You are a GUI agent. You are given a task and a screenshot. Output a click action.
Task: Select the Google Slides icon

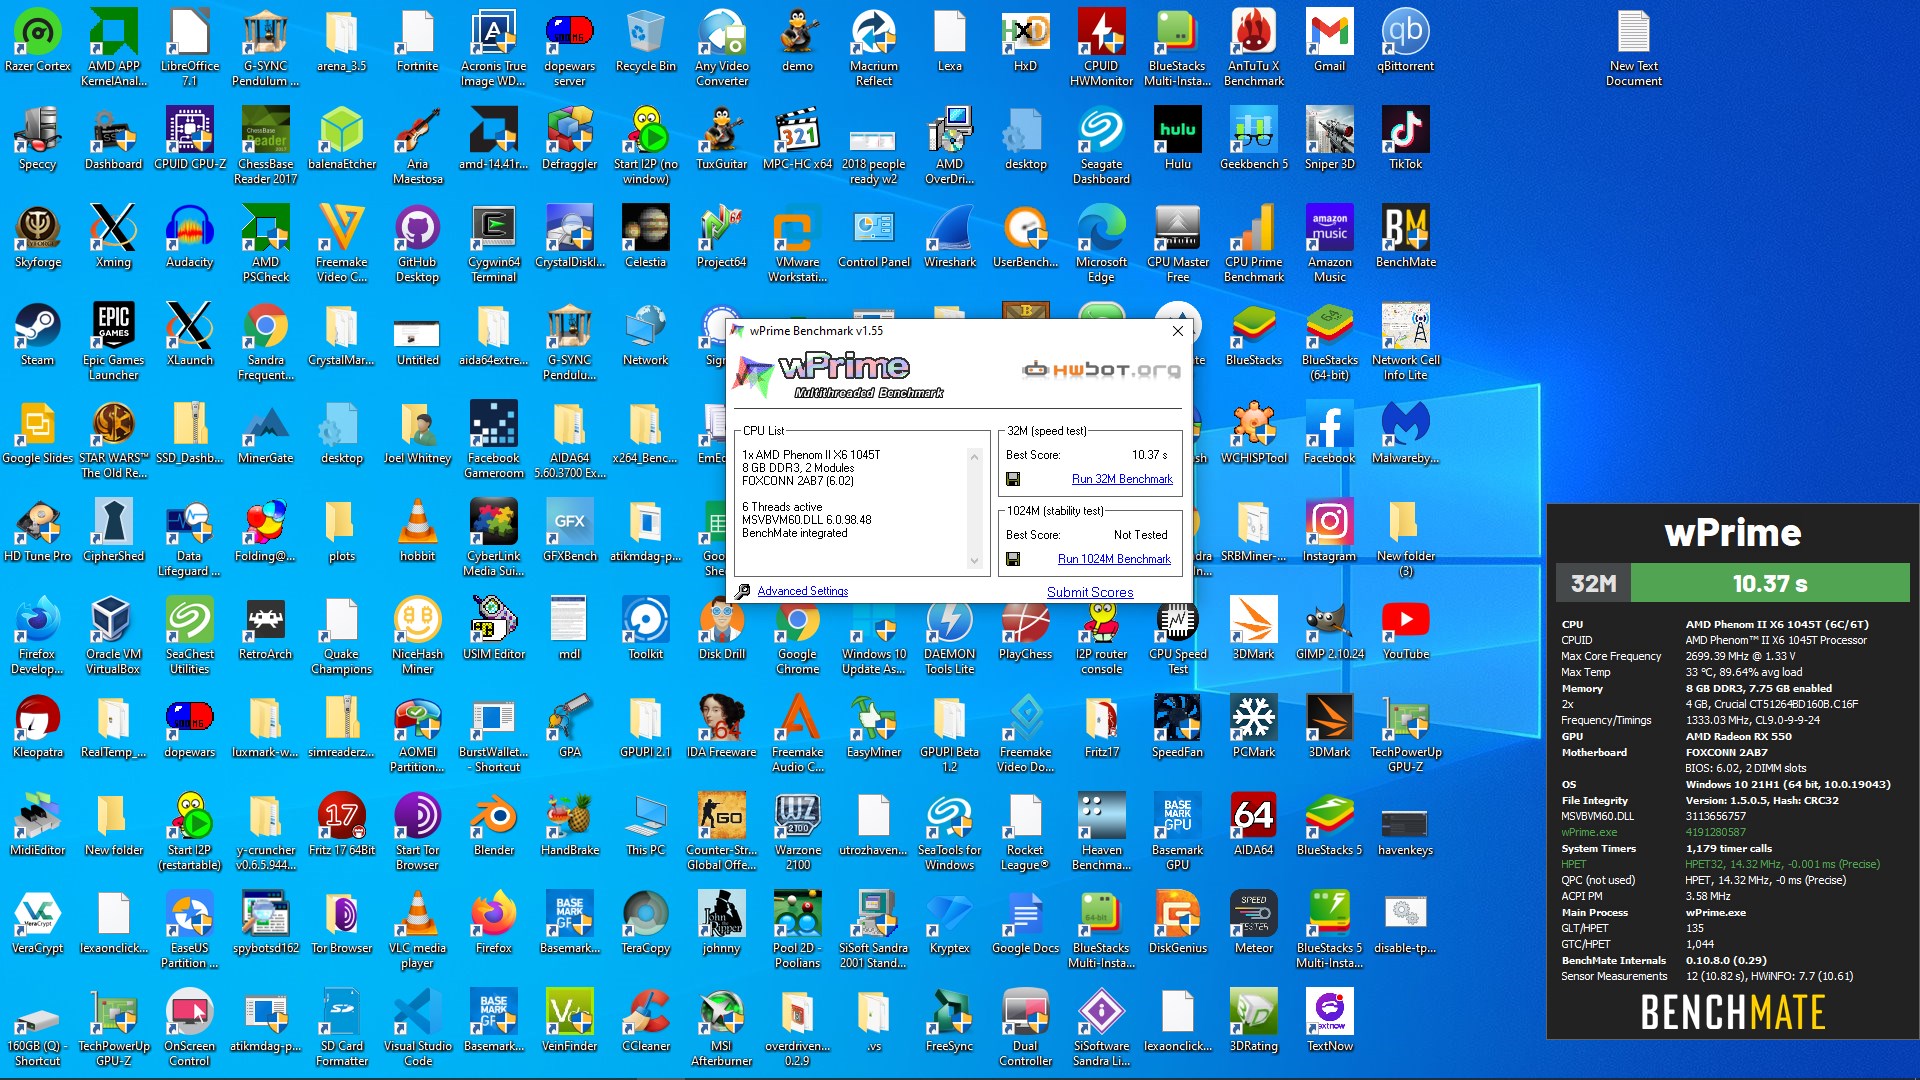click(x=38, y=434)
